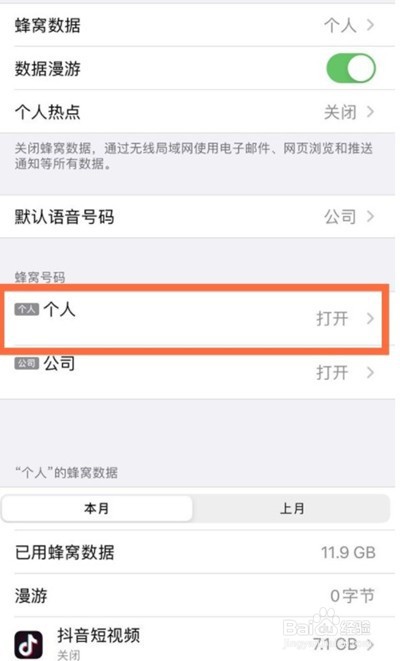Switch to the 本月 tab
Image resolution: width=400 pixels, height=661 pixels.
click(97, 508)
